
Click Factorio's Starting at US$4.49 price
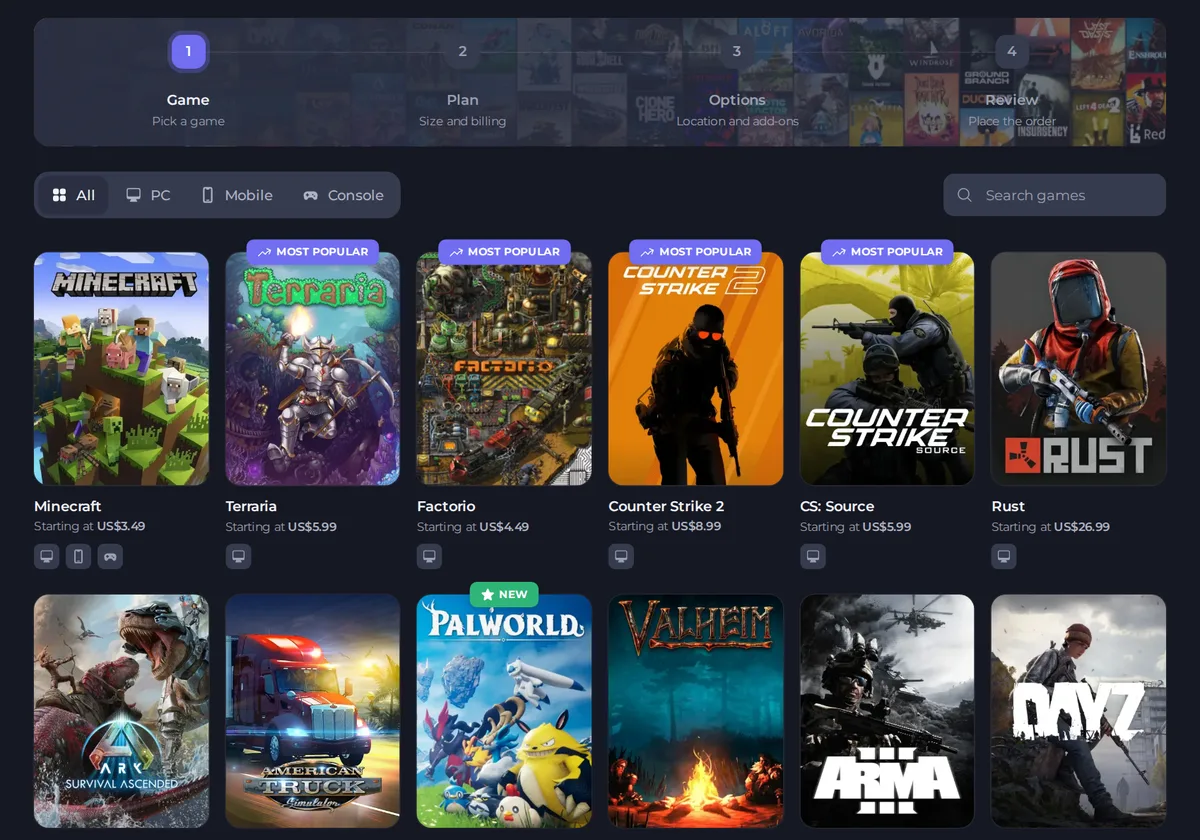point(473,527)
